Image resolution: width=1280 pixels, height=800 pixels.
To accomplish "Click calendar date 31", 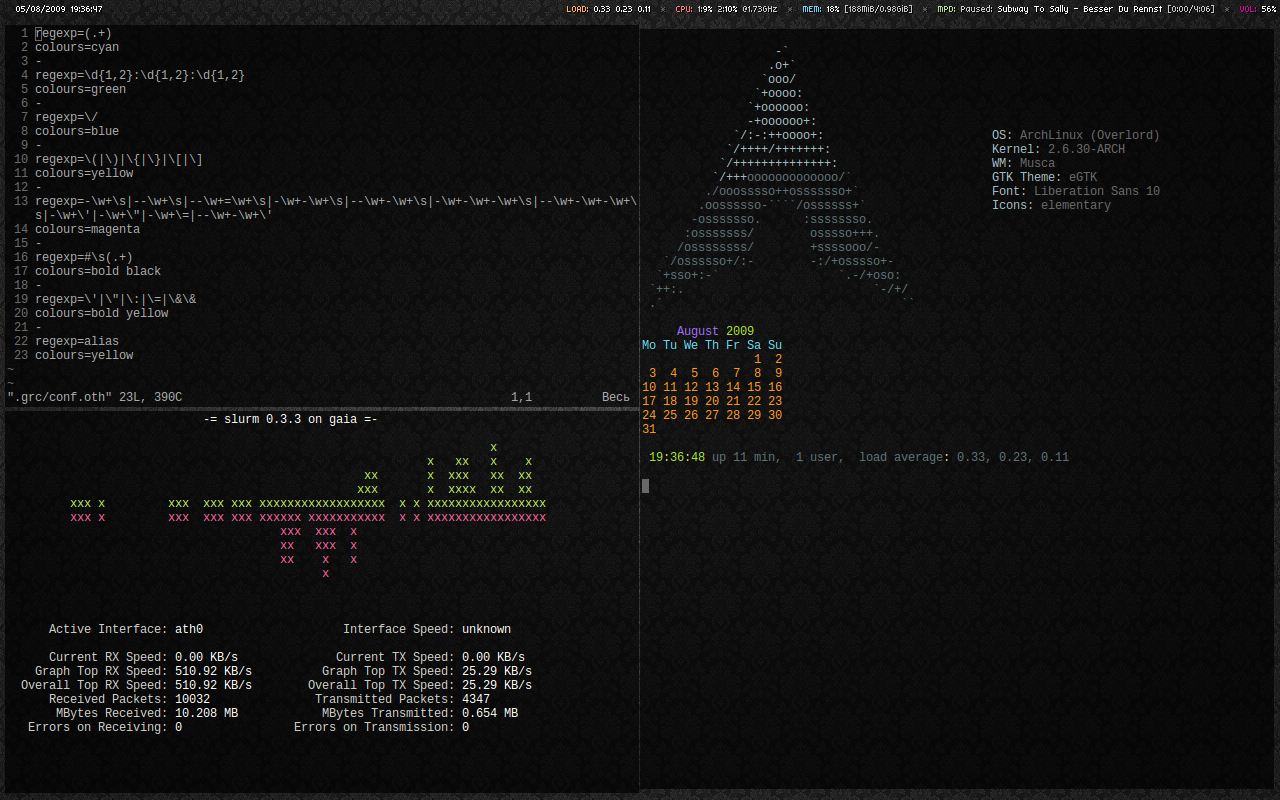I will click(649, 429).
